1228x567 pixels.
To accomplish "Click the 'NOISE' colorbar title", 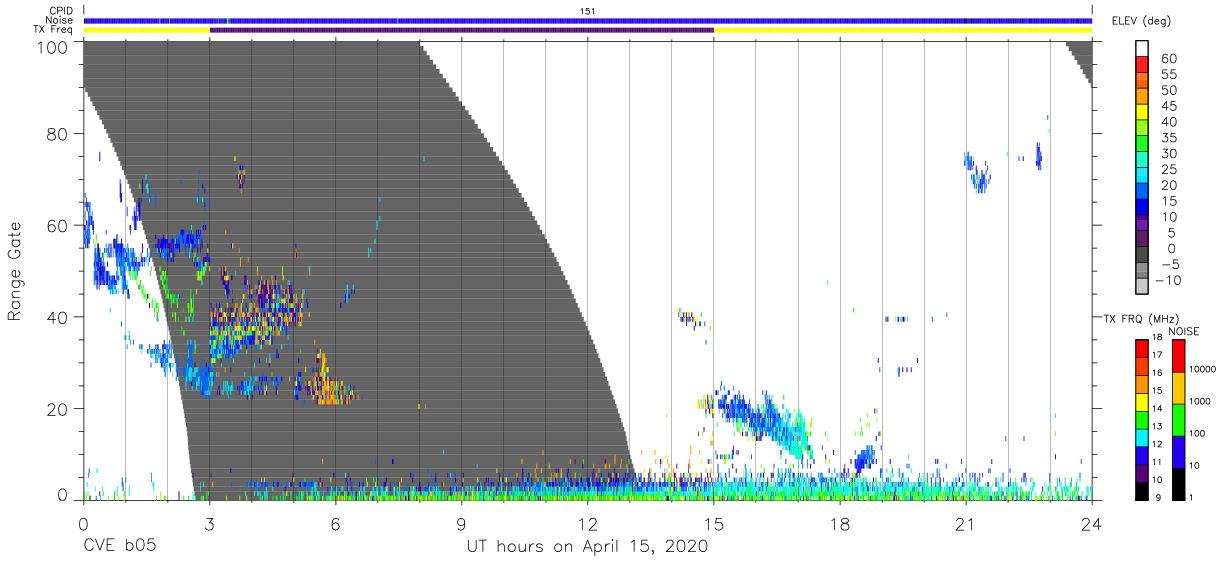I will click(x=1184, y=331).
